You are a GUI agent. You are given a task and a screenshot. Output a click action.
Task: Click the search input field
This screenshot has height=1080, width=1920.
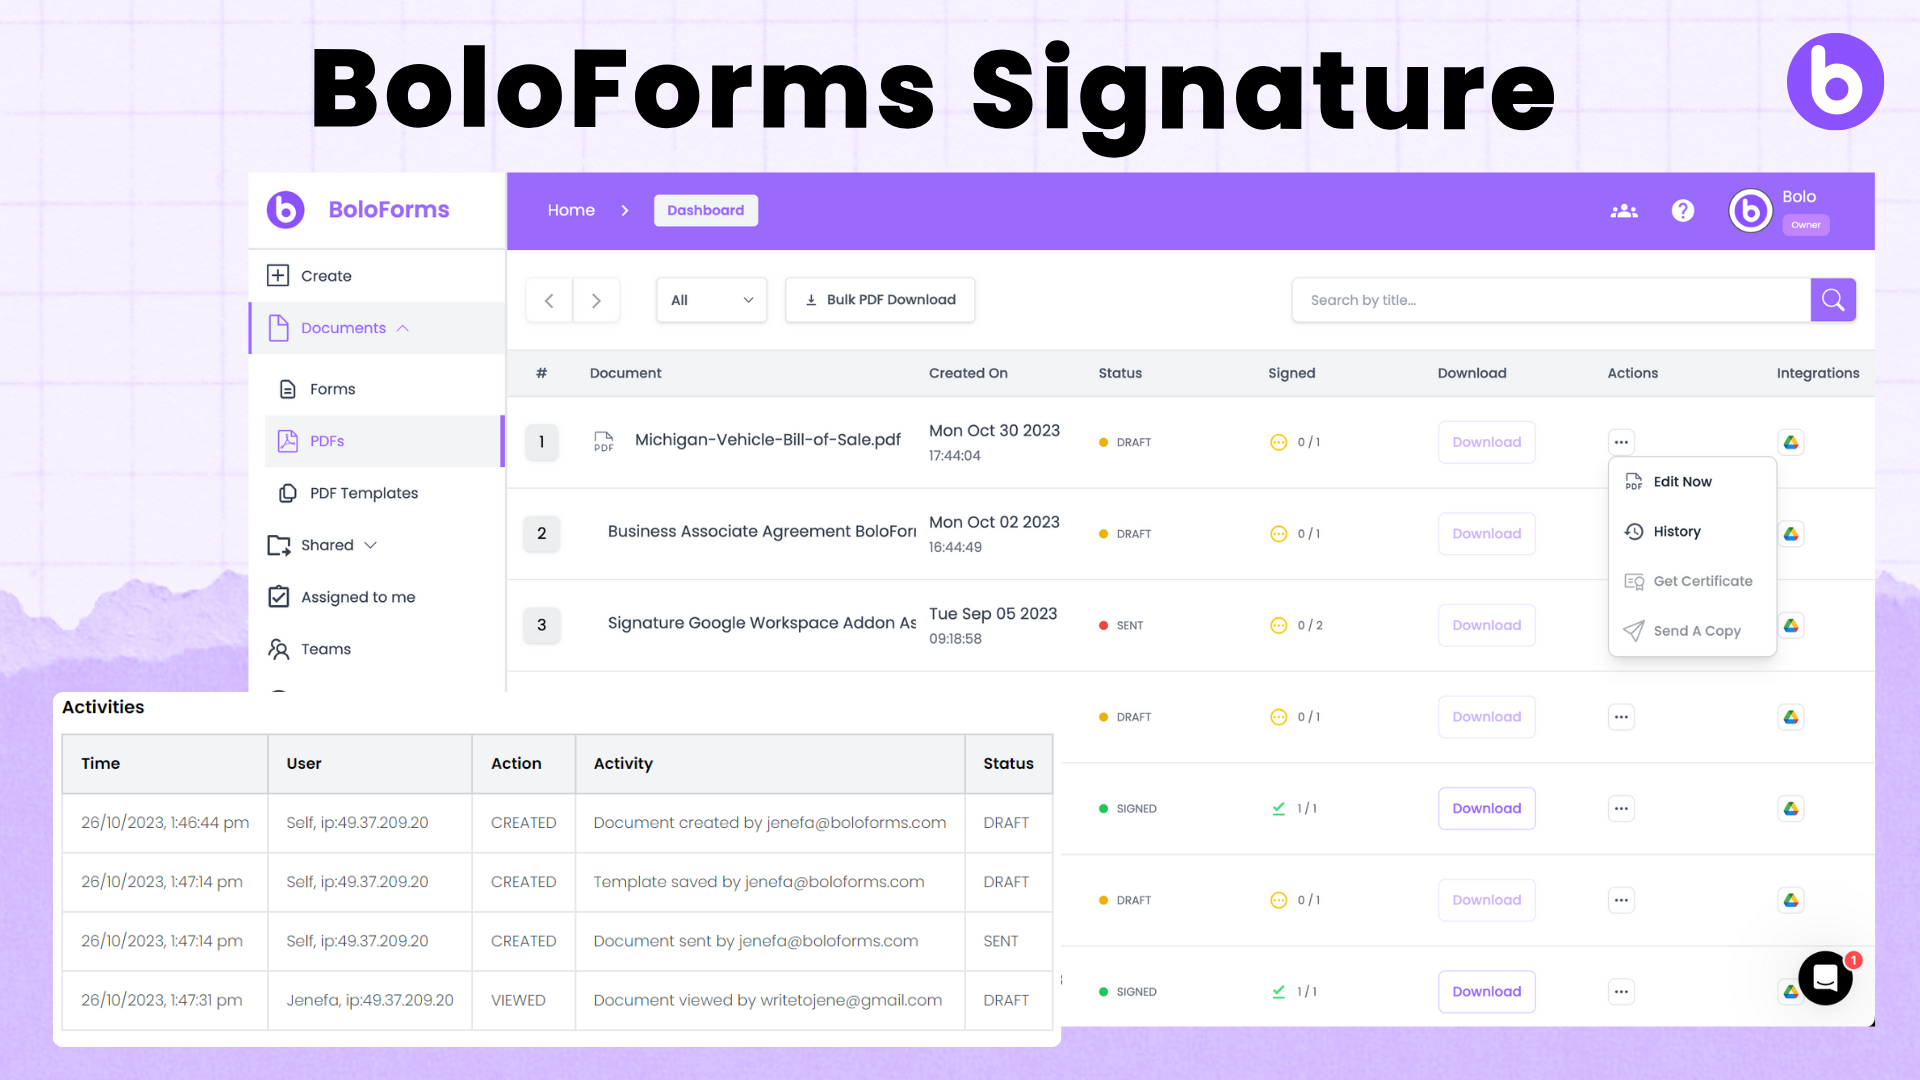(1549, 299)
